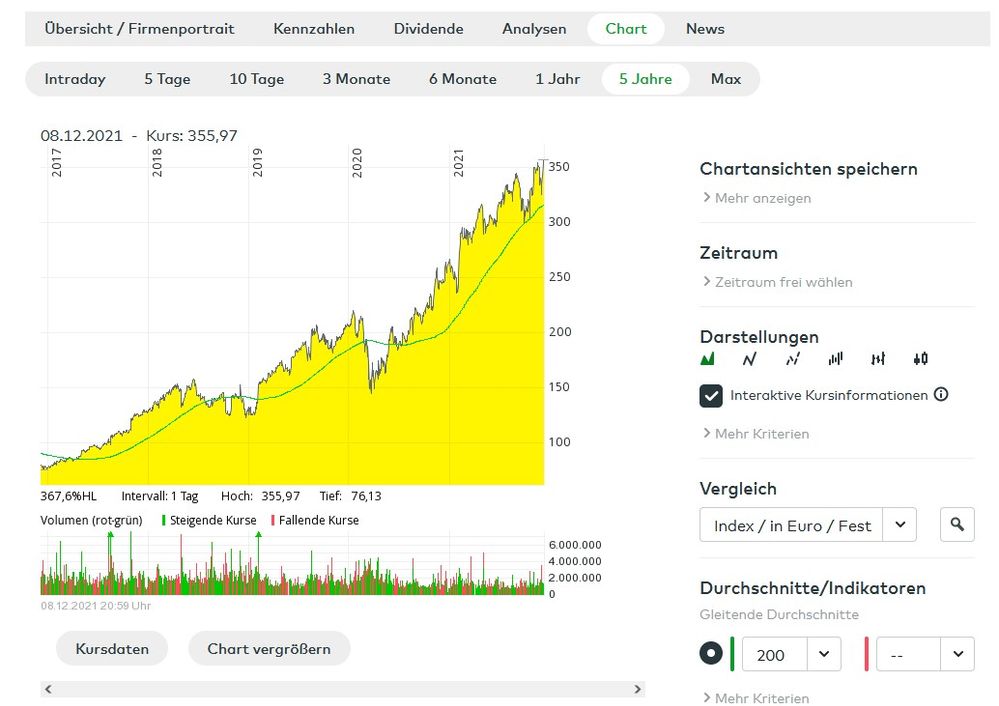
Task: Select the dashed line chart display icon
Action: click(793, 359)
